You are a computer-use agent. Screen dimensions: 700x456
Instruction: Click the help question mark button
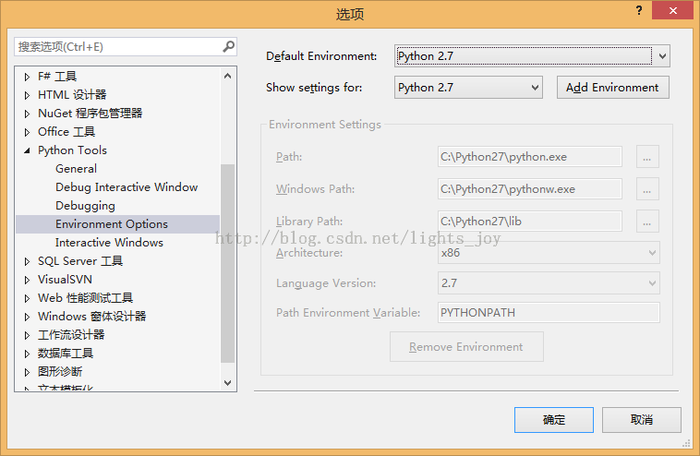click(x=638, y=9)
